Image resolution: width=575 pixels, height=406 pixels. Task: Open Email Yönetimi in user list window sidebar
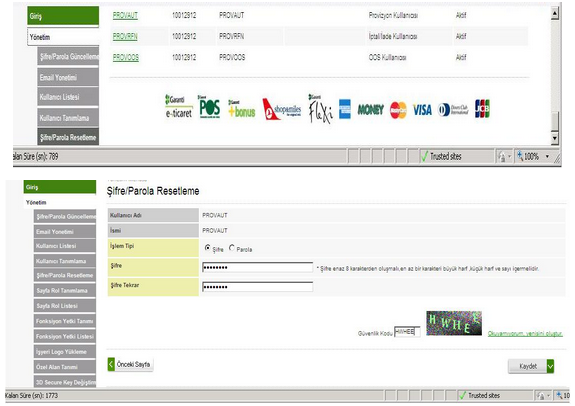[x=68, y=77]
